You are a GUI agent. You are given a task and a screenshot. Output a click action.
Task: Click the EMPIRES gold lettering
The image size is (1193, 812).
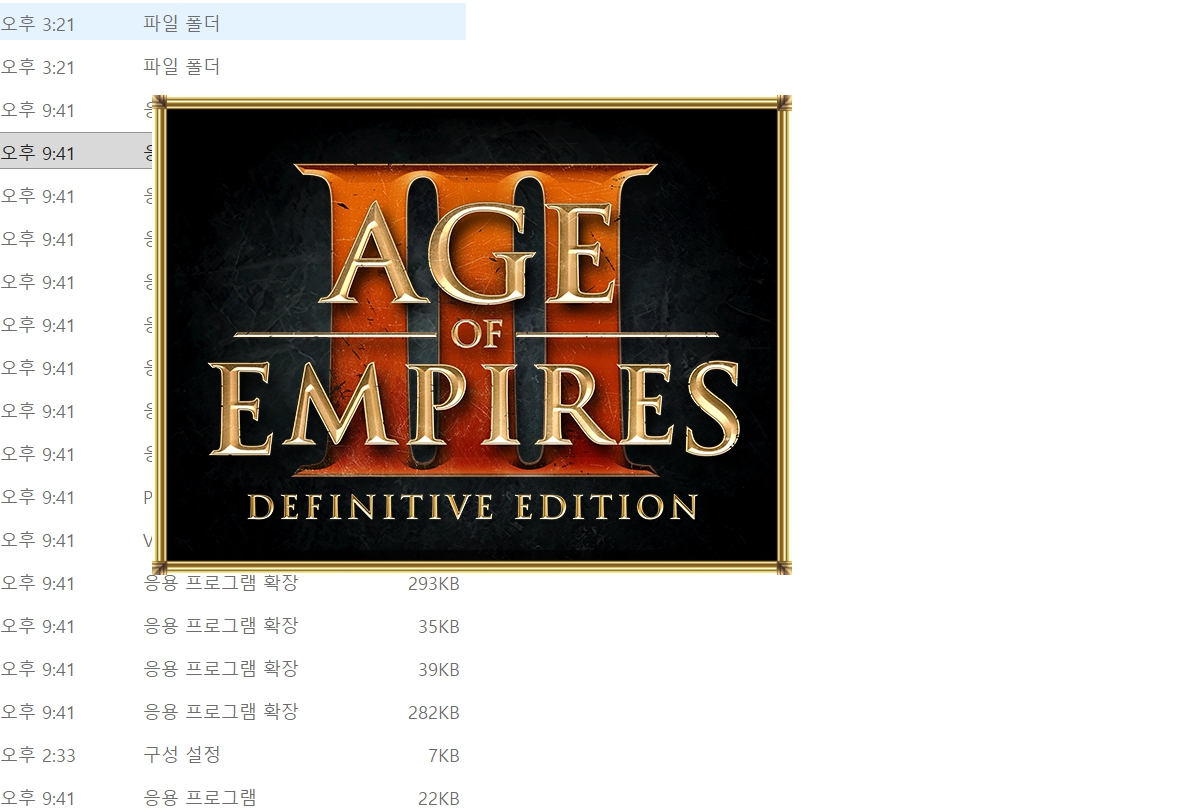pos(474,406)
